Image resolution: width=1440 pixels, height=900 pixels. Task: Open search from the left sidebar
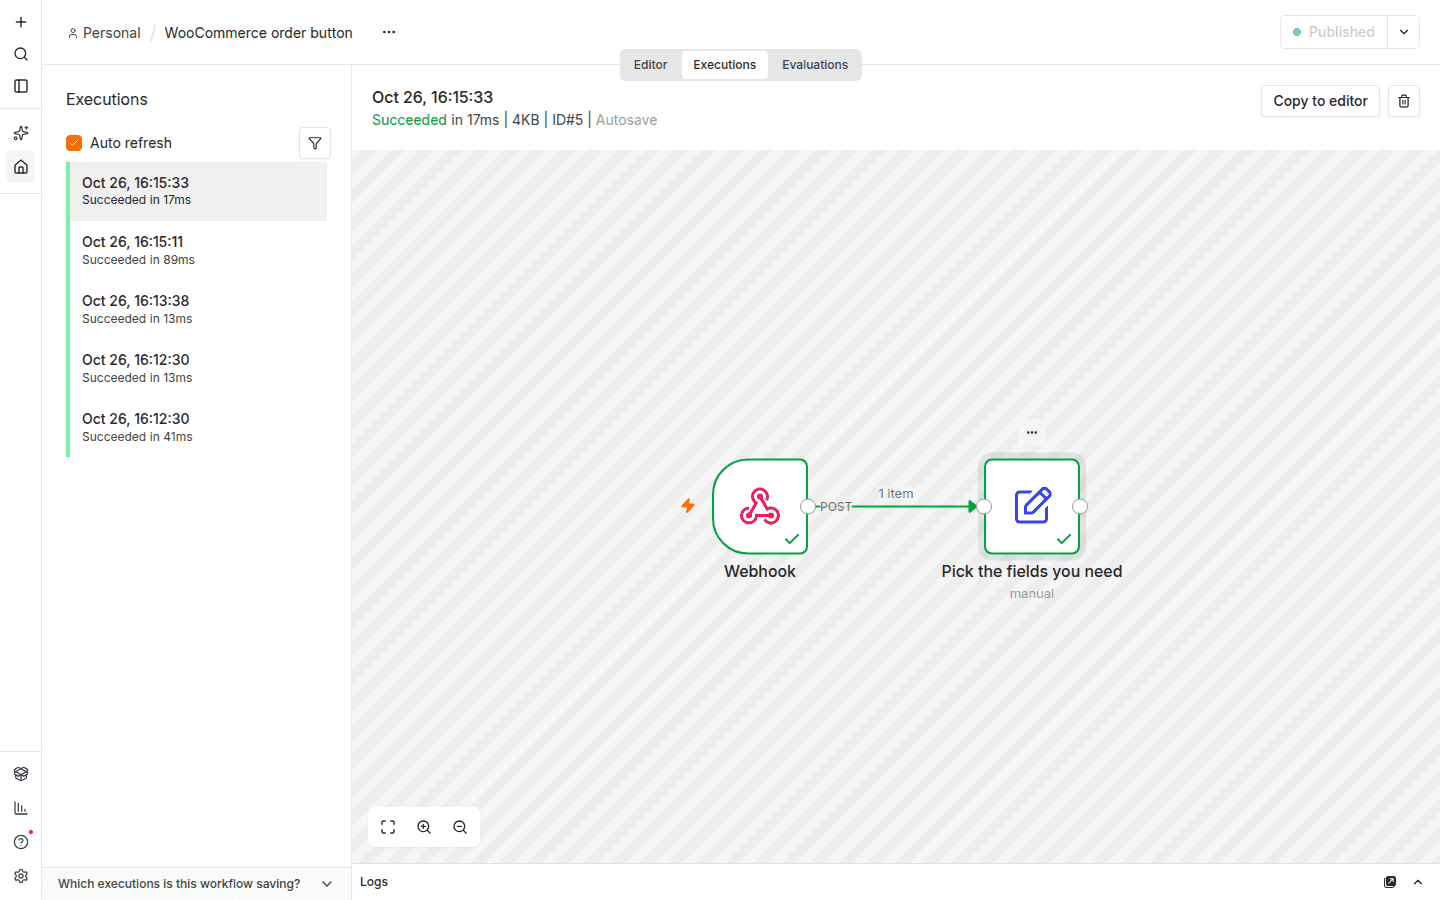21,54
